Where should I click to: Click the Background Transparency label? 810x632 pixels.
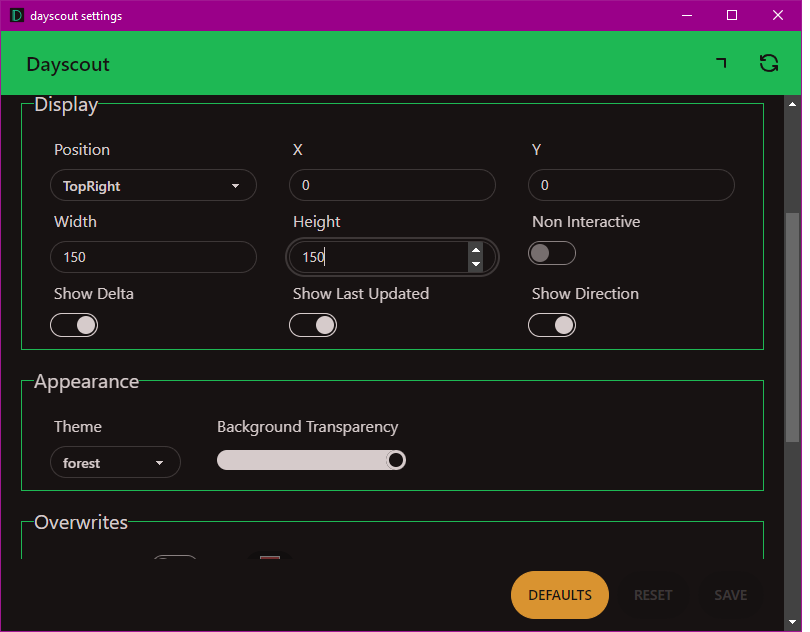click(x=308, y=427)
